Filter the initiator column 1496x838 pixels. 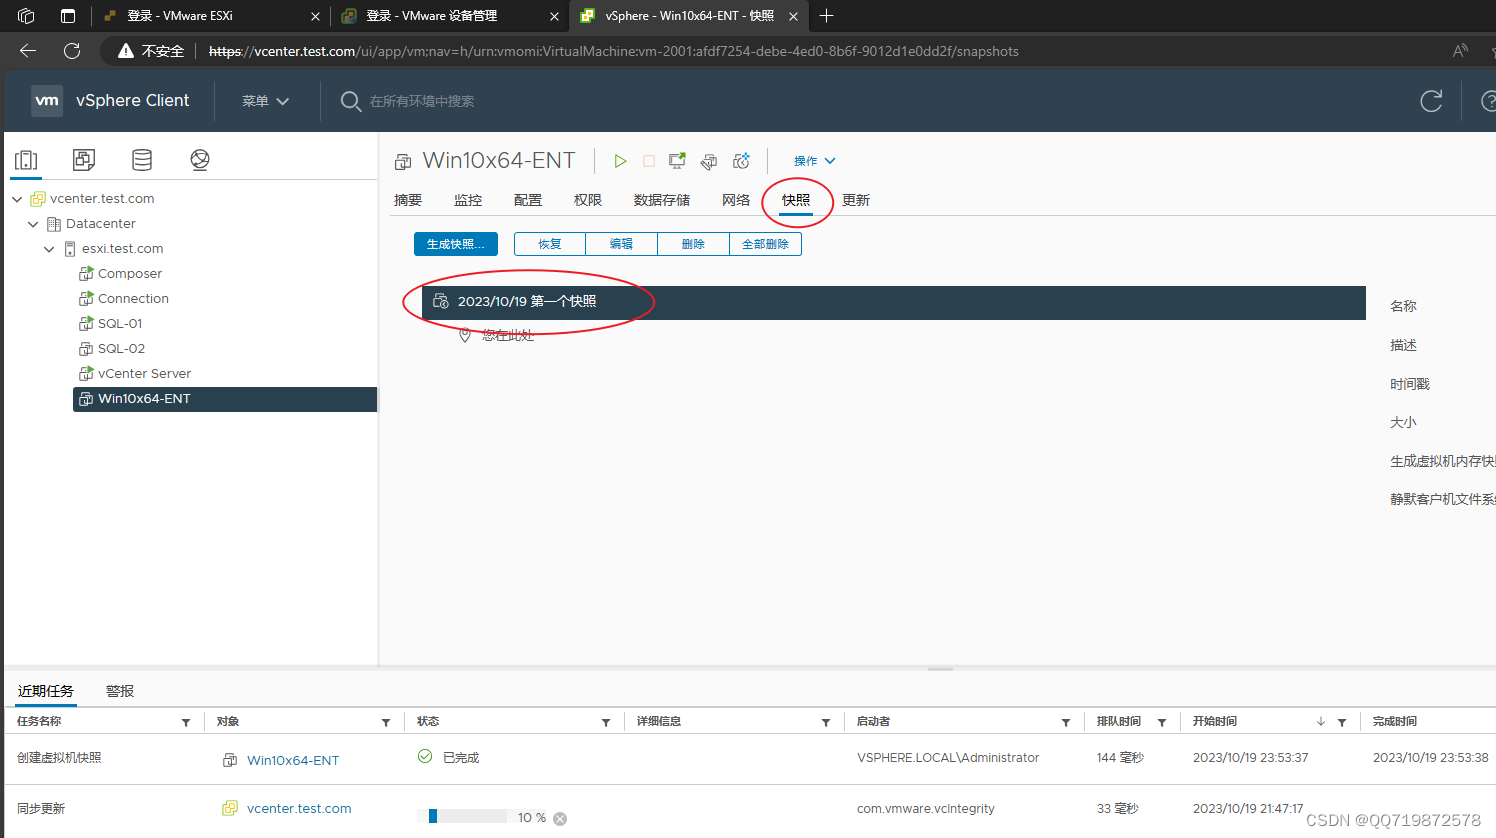pyautogui.click(x=1066, y=722)
